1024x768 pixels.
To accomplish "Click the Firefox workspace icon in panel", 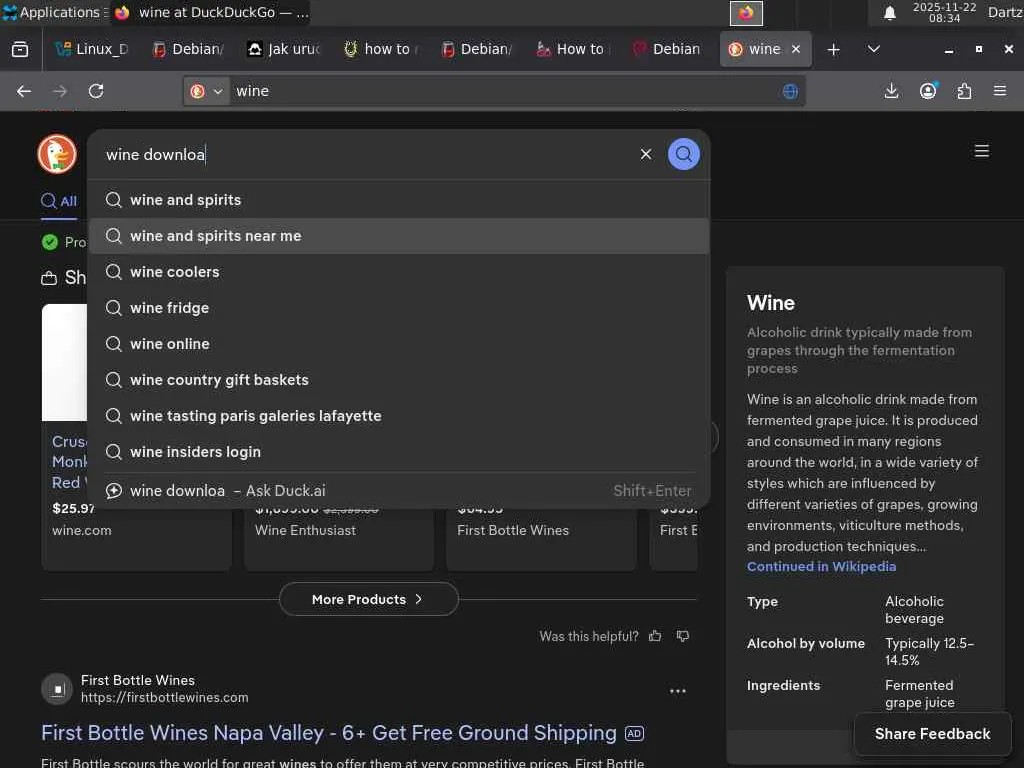I will pos(746,13).
